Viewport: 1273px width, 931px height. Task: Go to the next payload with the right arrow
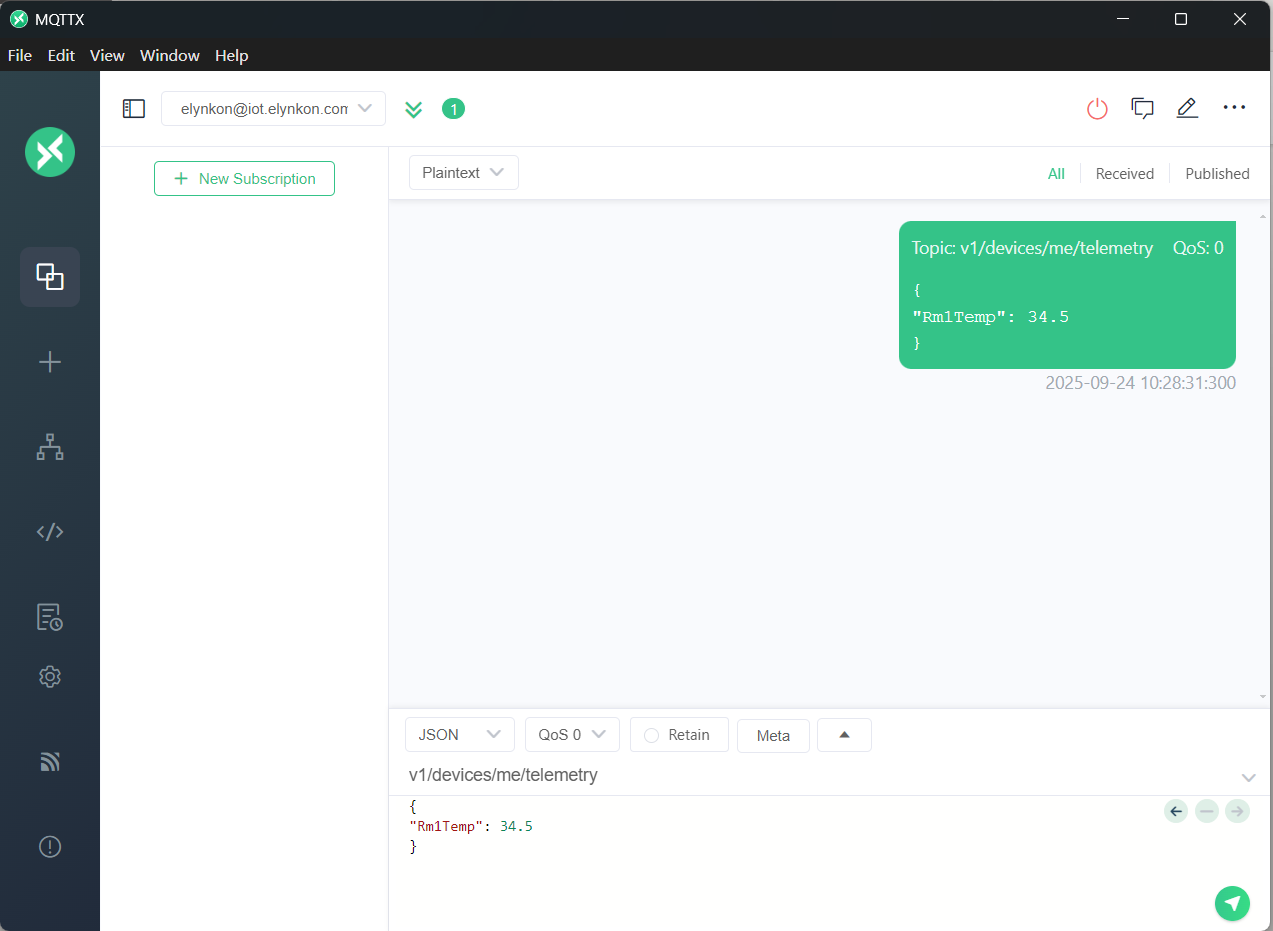pos(1238,811)
